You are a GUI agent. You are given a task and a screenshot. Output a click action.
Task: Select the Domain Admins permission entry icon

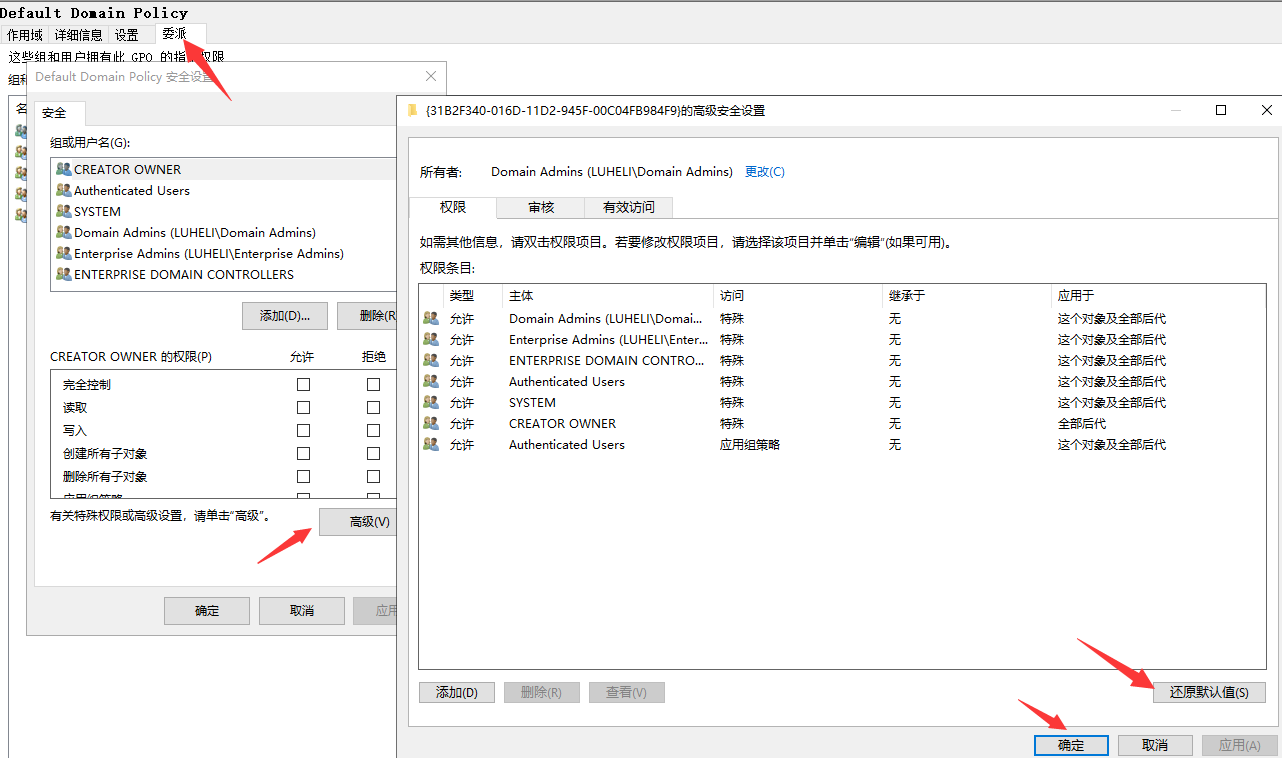pyautogui.click(x=431, y=318)
